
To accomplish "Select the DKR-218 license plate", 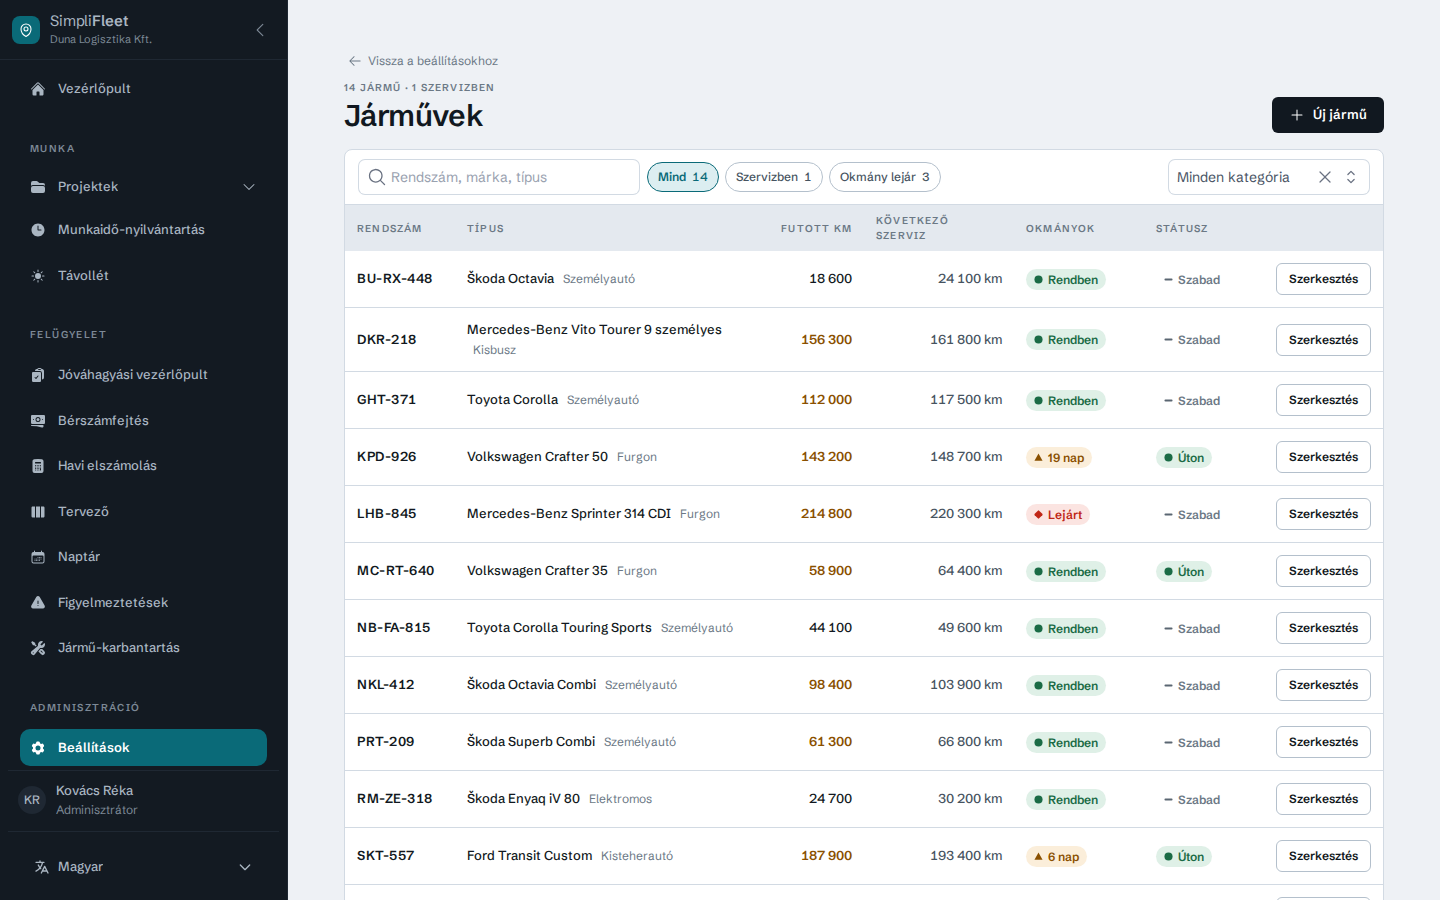I will tap(386, 340).
